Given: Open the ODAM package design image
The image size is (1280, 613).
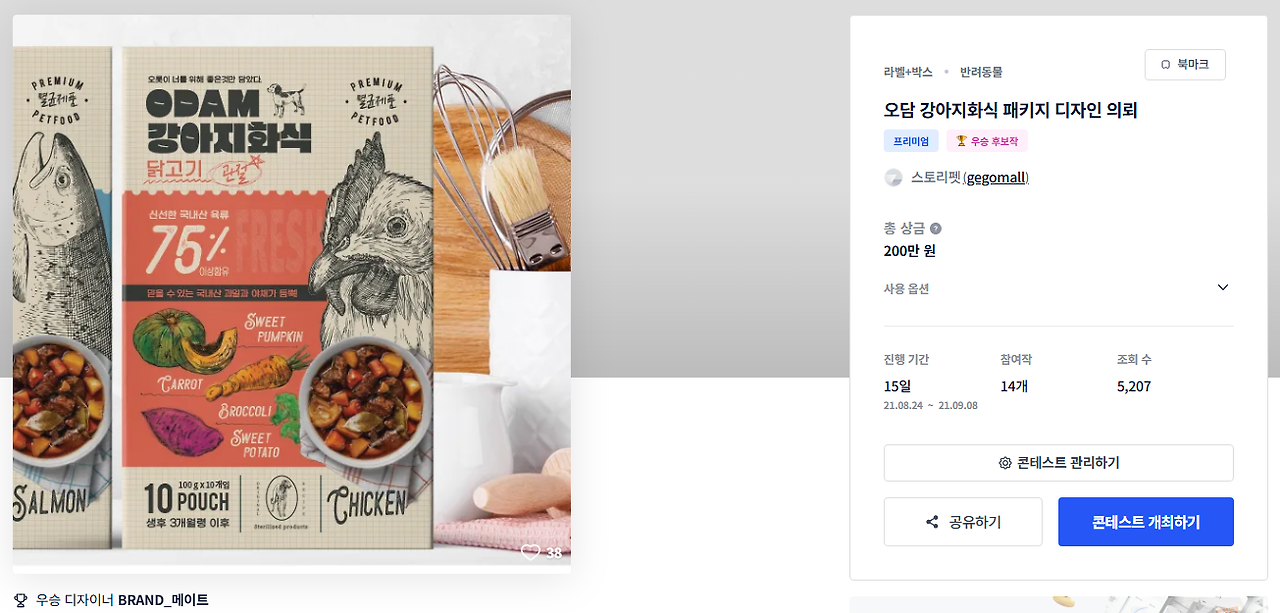Looking at the screenshot, I should tap(292, 293).
